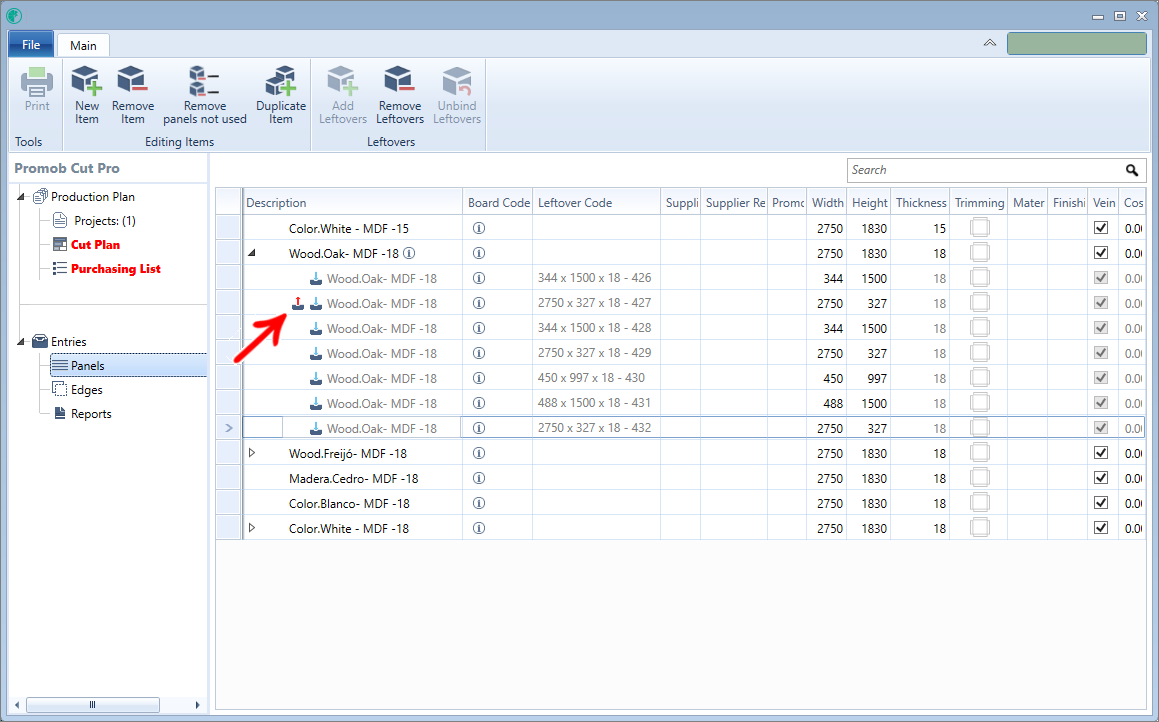The height and width of the screenshot is (722, 1159).
Task: Open Purchasing List in the tree
Action: pyautogui.click(x=116, y=269)
